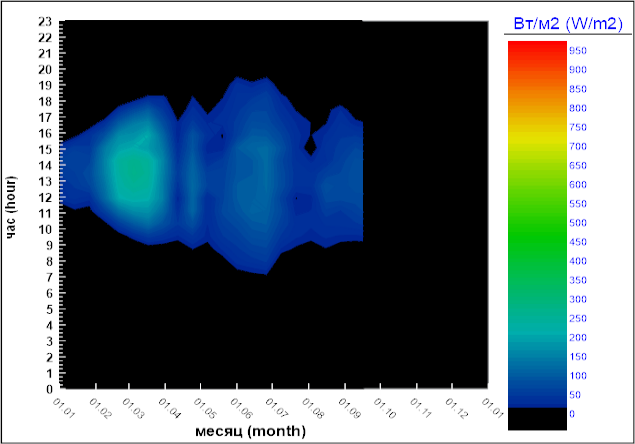Click hour axis label 4
This screenshot has width=635, height=444.
point(49,325)
